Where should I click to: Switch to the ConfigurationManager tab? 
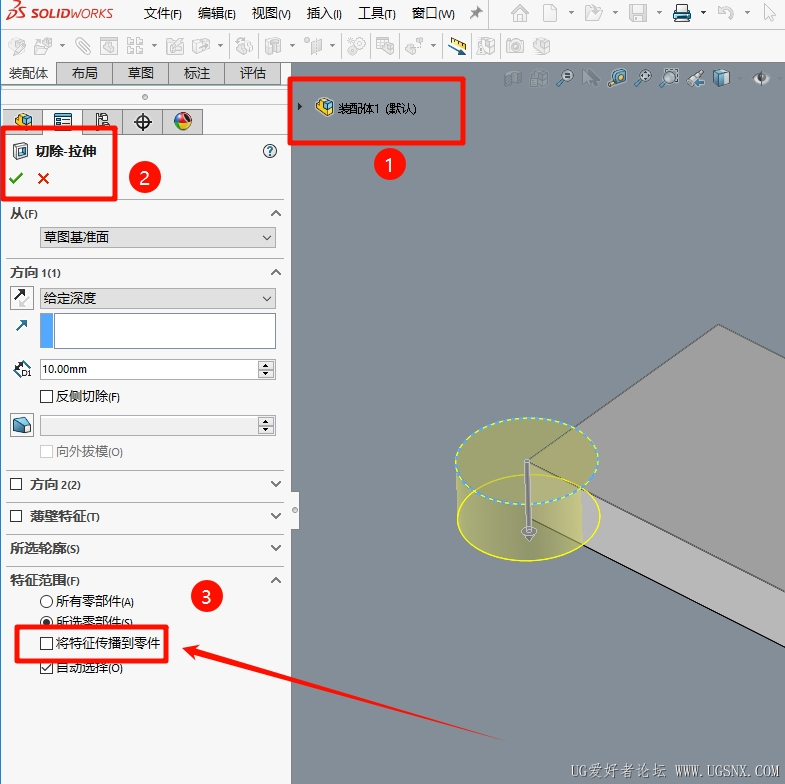pyautogui.click(x=103, y=121)
